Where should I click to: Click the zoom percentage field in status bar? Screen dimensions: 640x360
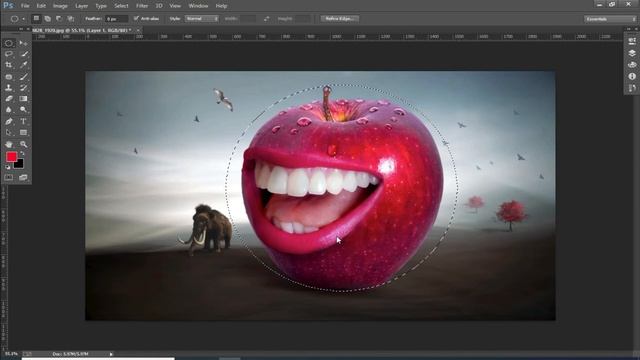(11, 354)
